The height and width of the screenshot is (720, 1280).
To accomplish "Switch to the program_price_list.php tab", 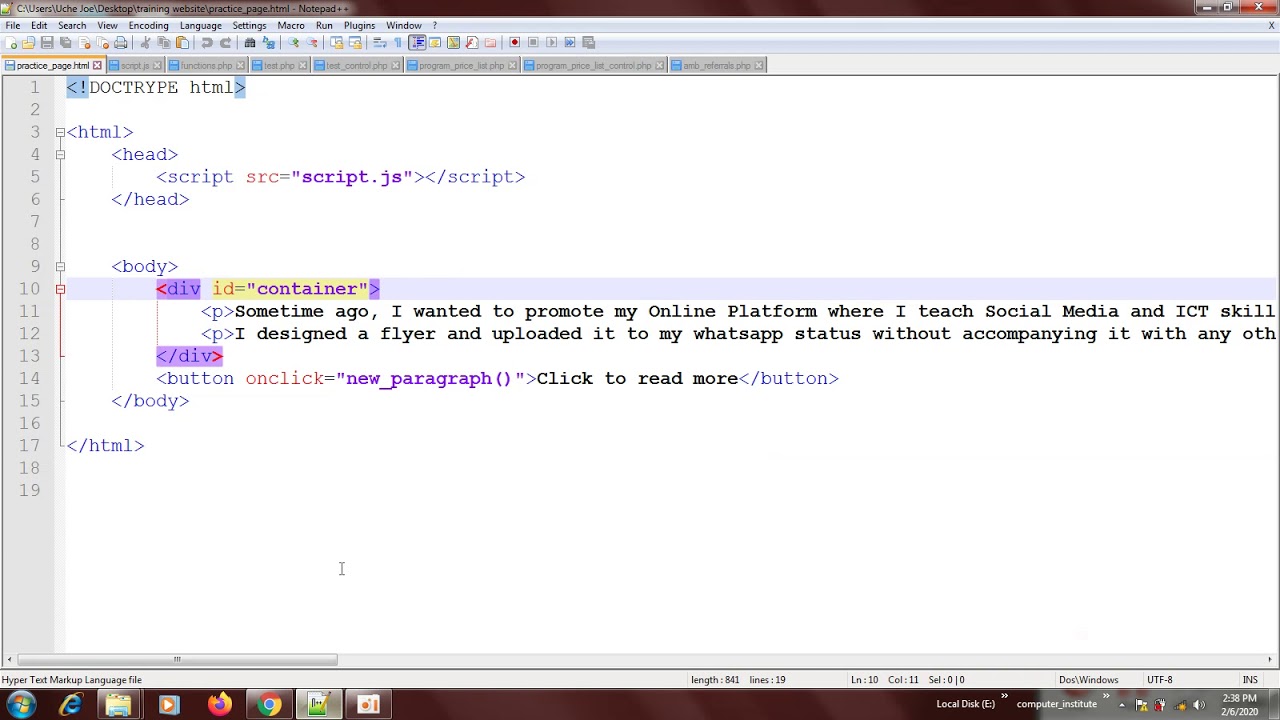I will tap(461, 66).
